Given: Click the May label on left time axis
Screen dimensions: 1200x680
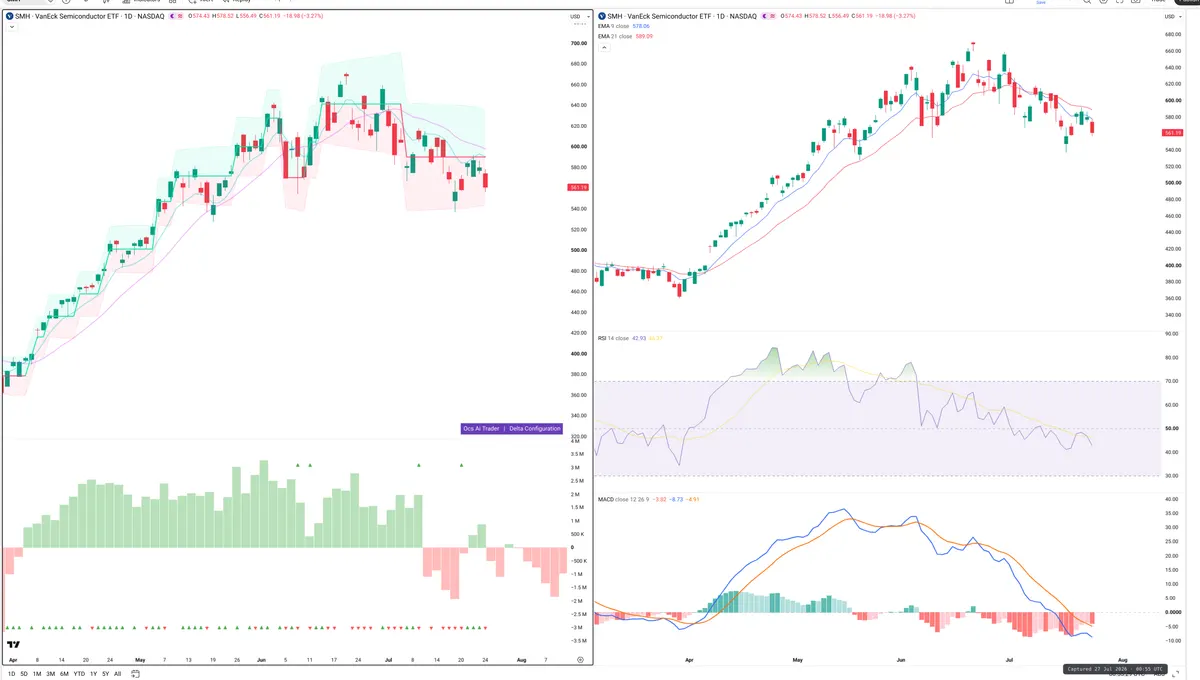Looking at the screenshot, I should (140, 660).
